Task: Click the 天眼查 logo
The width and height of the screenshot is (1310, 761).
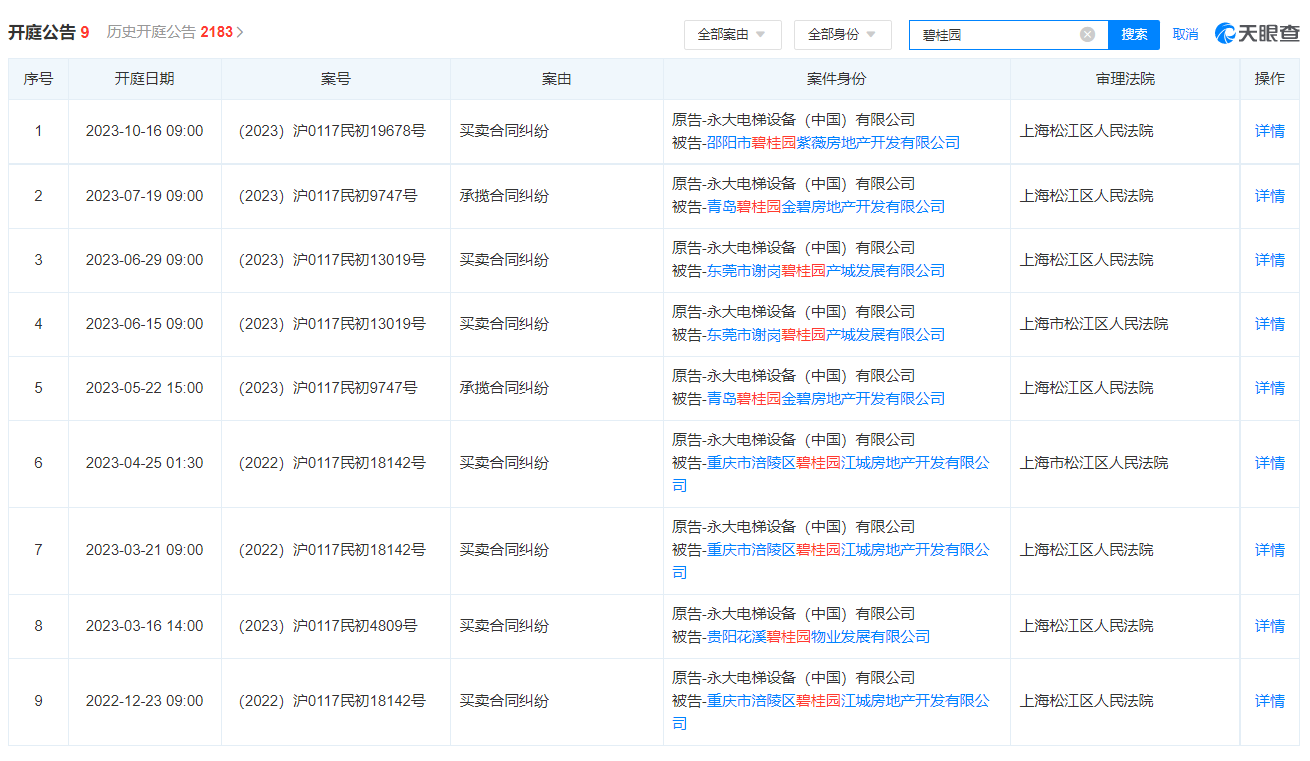Action: 1257,33
